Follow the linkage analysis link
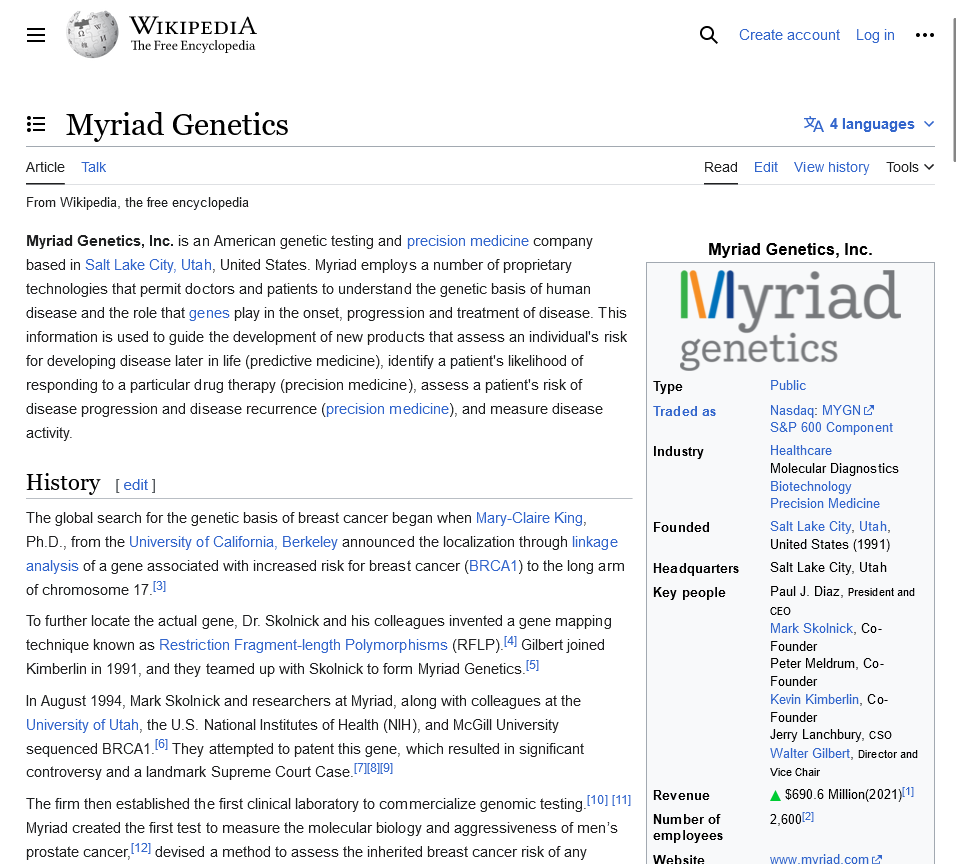The height and width of the screenshot is (864, 956). pos(594,541)
